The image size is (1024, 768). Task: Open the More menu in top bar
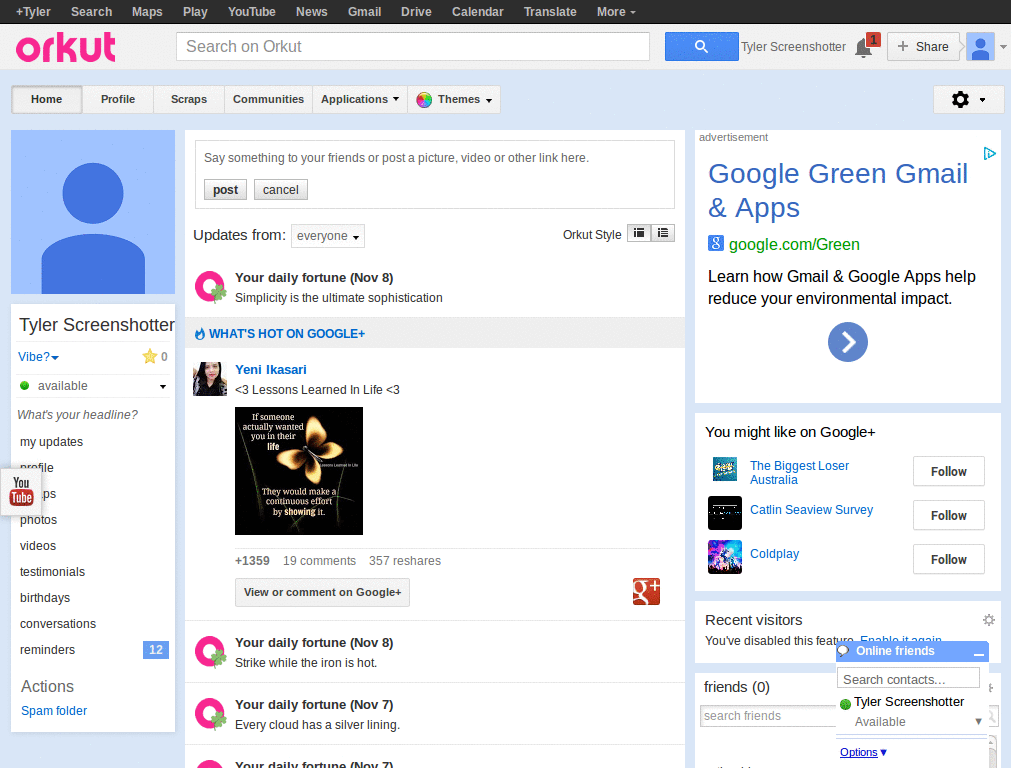616,12
